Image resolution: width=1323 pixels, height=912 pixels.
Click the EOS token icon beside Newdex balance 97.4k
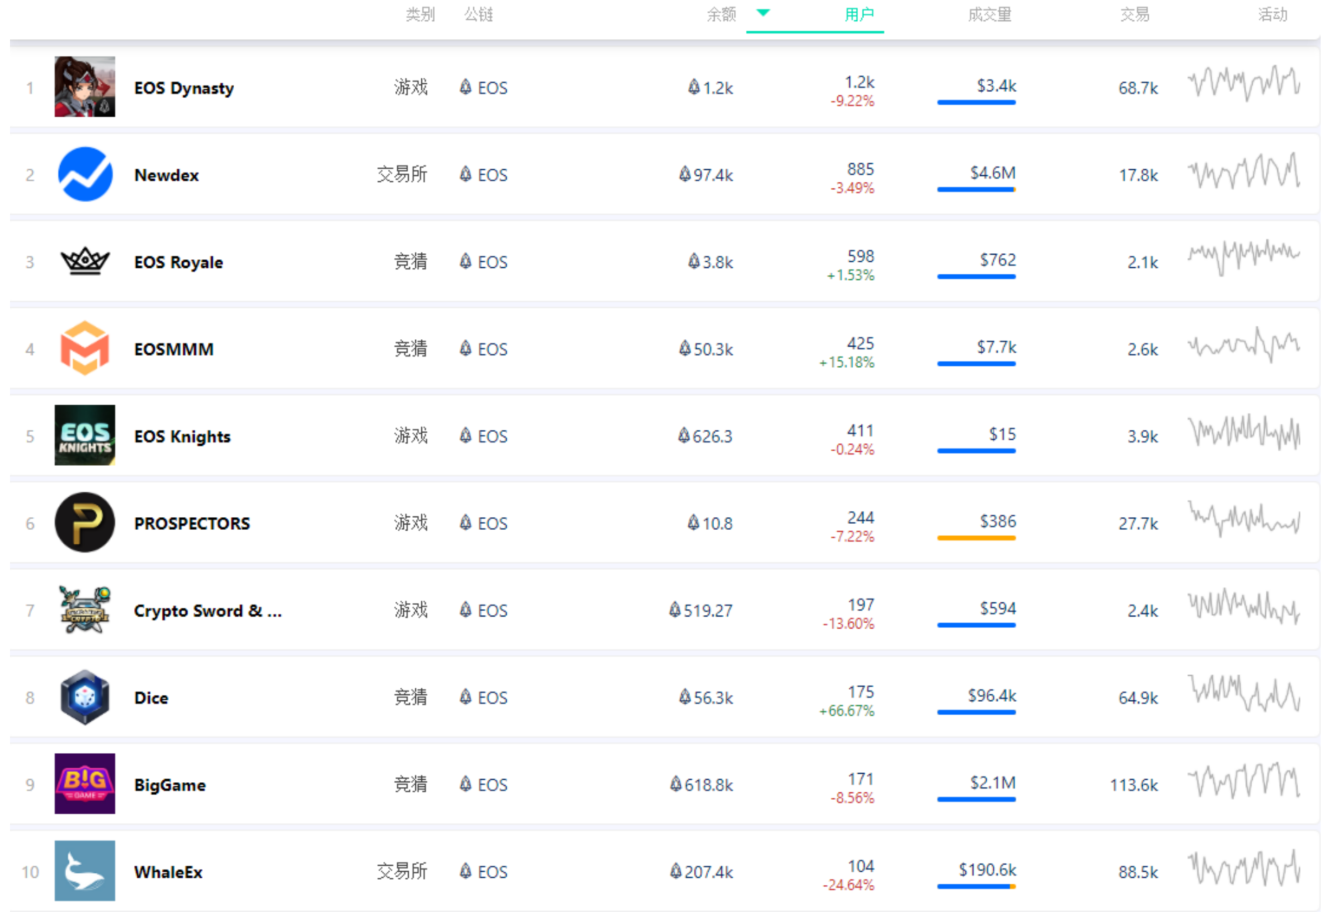(685, 174)
